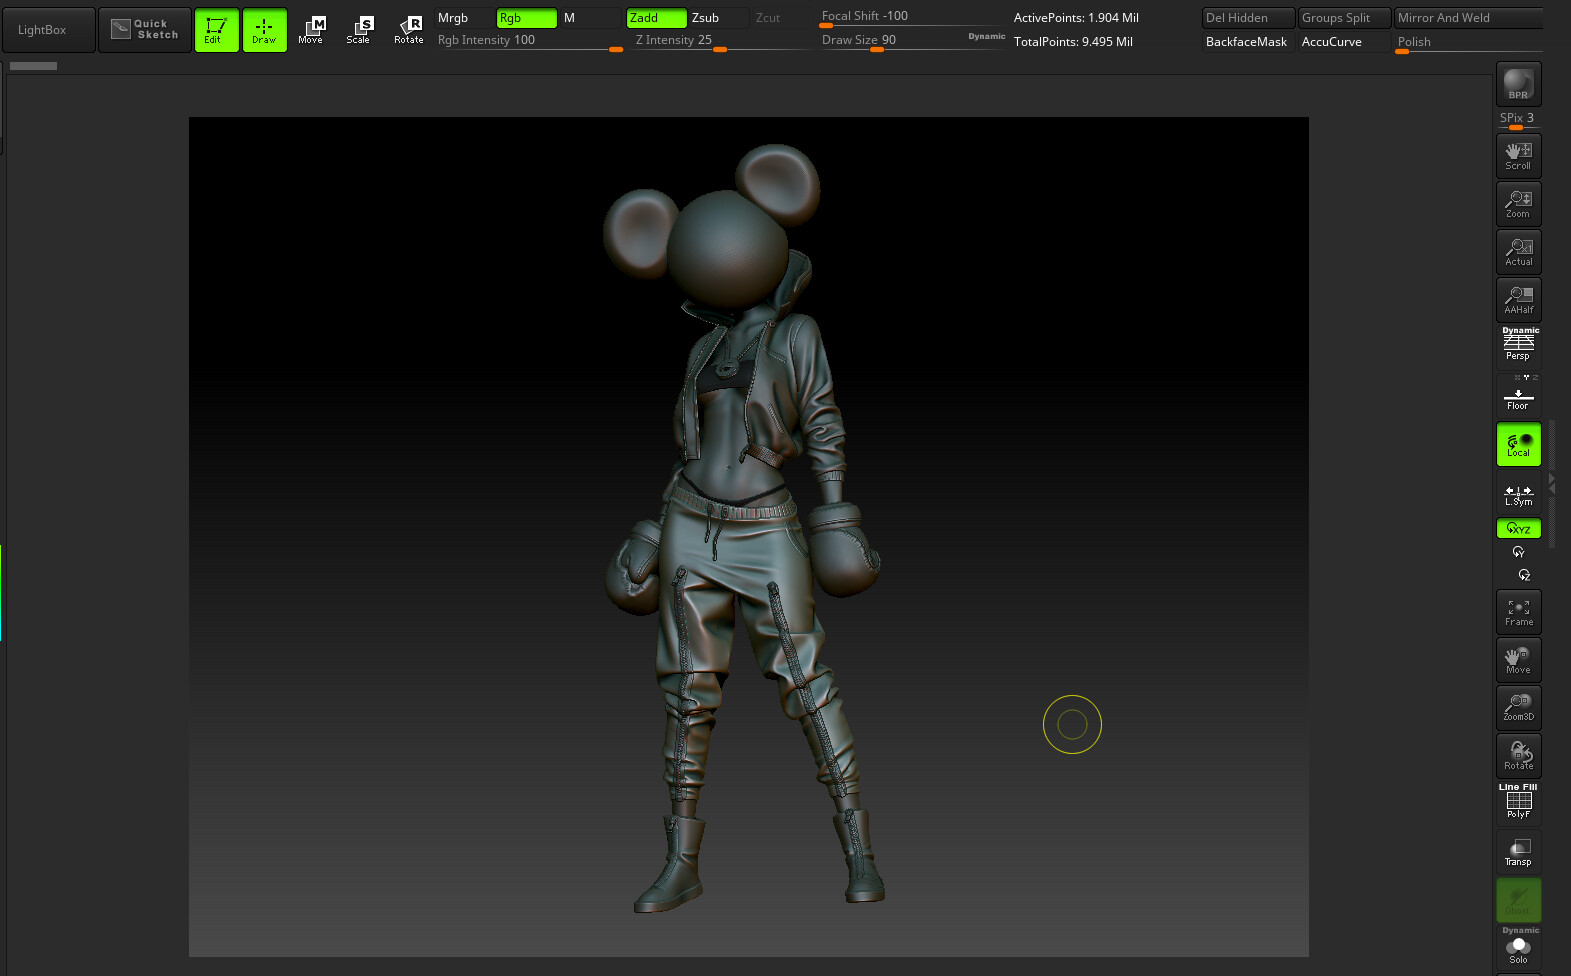This screenshot has width=1571, height=976.
Task: Select the Rotate transform tool in top toolbar
Action: point(408,30)
